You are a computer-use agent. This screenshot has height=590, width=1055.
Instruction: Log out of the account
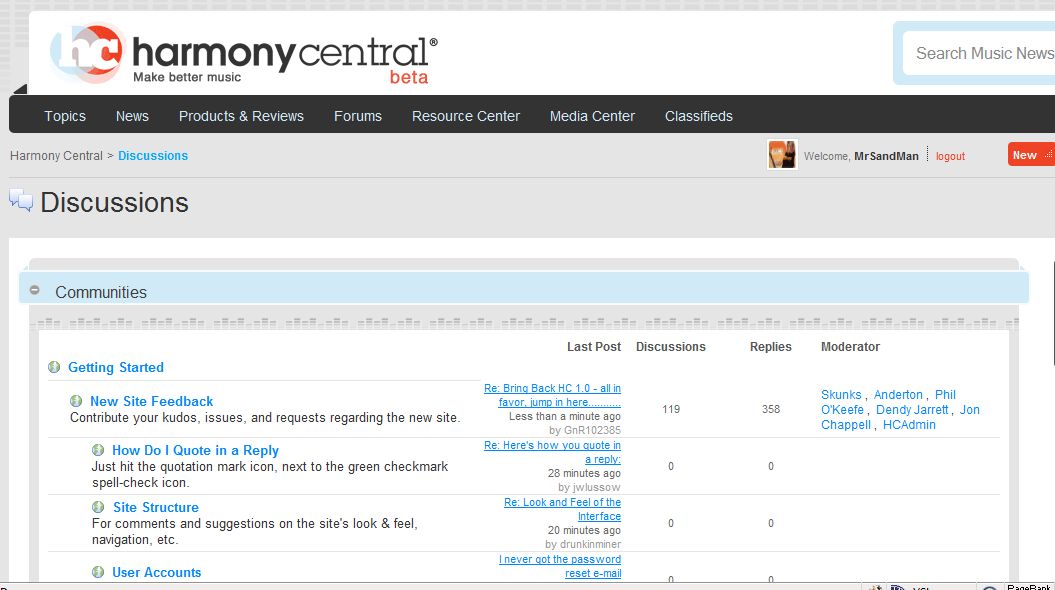pos(950,156)
